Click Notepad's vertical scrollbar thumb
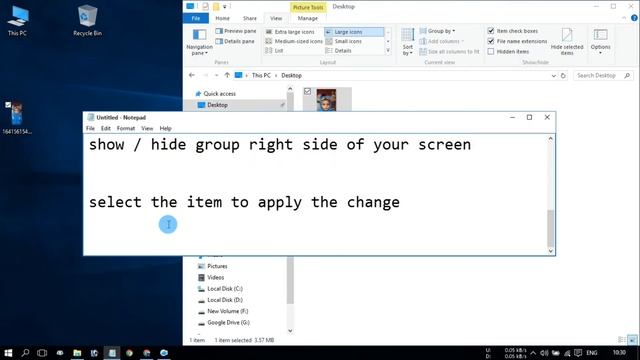 [551, 228]
